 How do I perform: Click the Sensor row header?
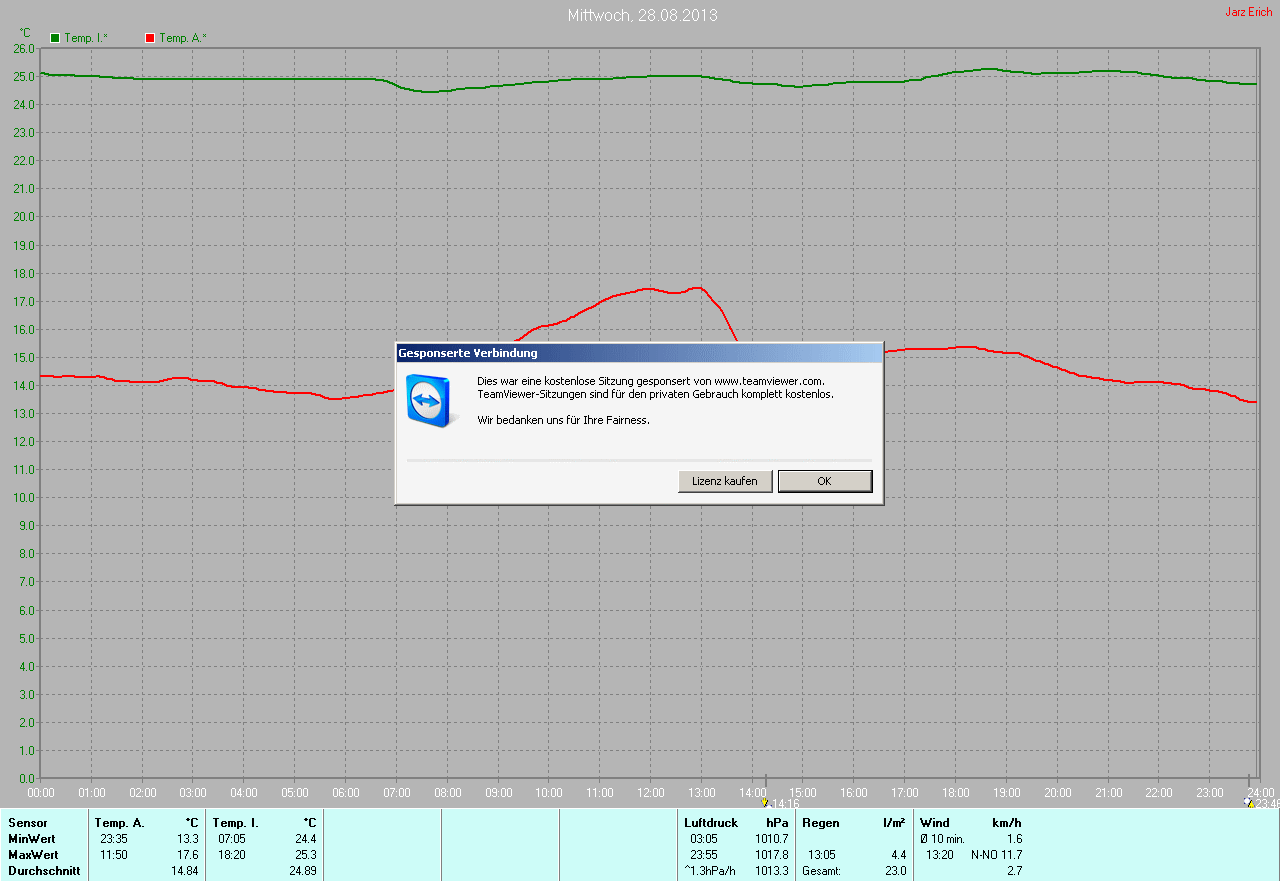point(27,823)
